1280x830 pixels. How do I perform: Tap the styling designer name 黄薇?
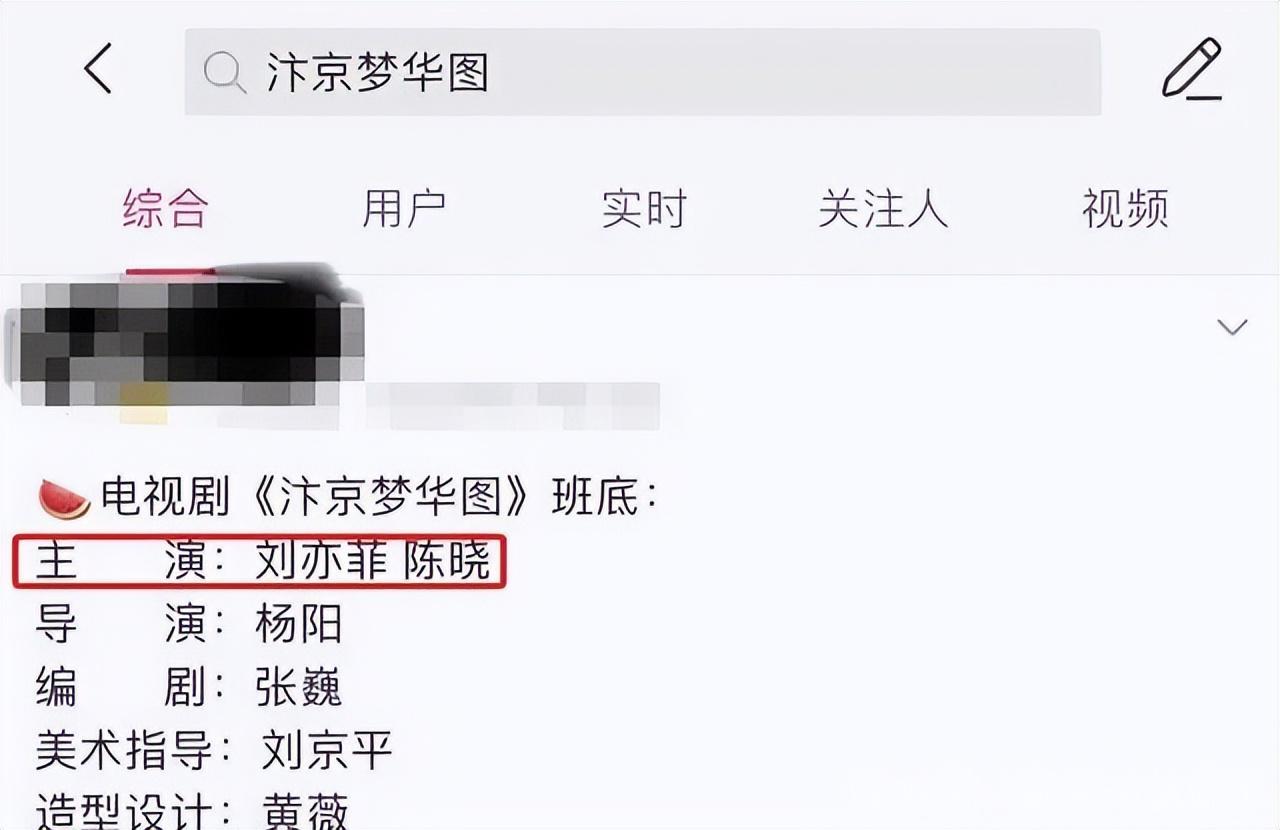[x=305, y=812]
